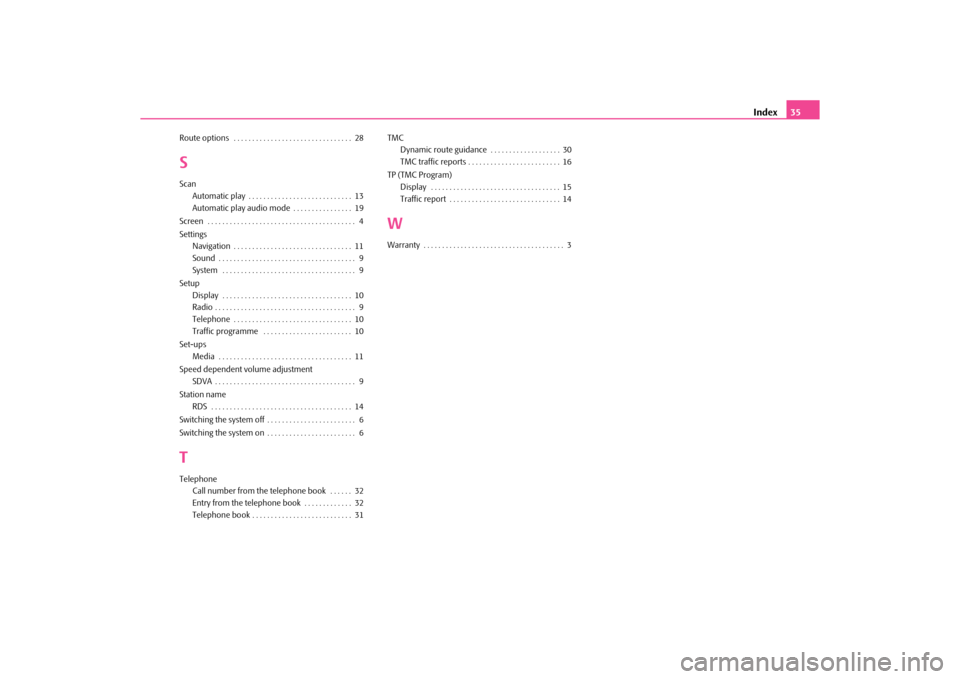Click the Warranty index entry
The image size is (960, 679).
[403, 245]
